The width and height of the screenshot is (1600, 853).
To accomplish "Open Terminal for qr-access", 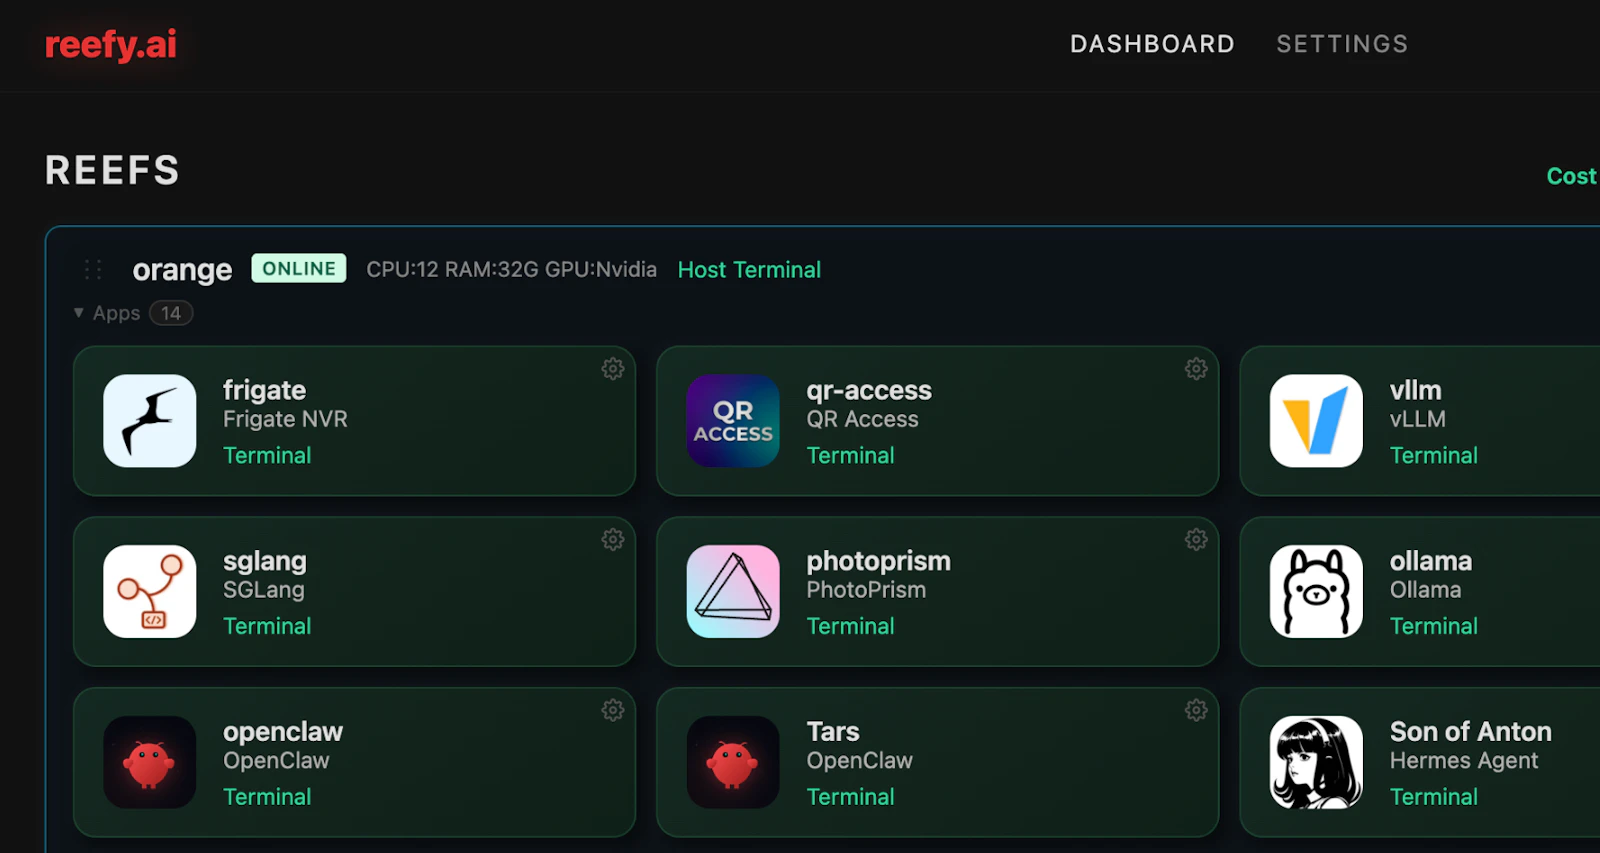I will [x=850, y=455].
